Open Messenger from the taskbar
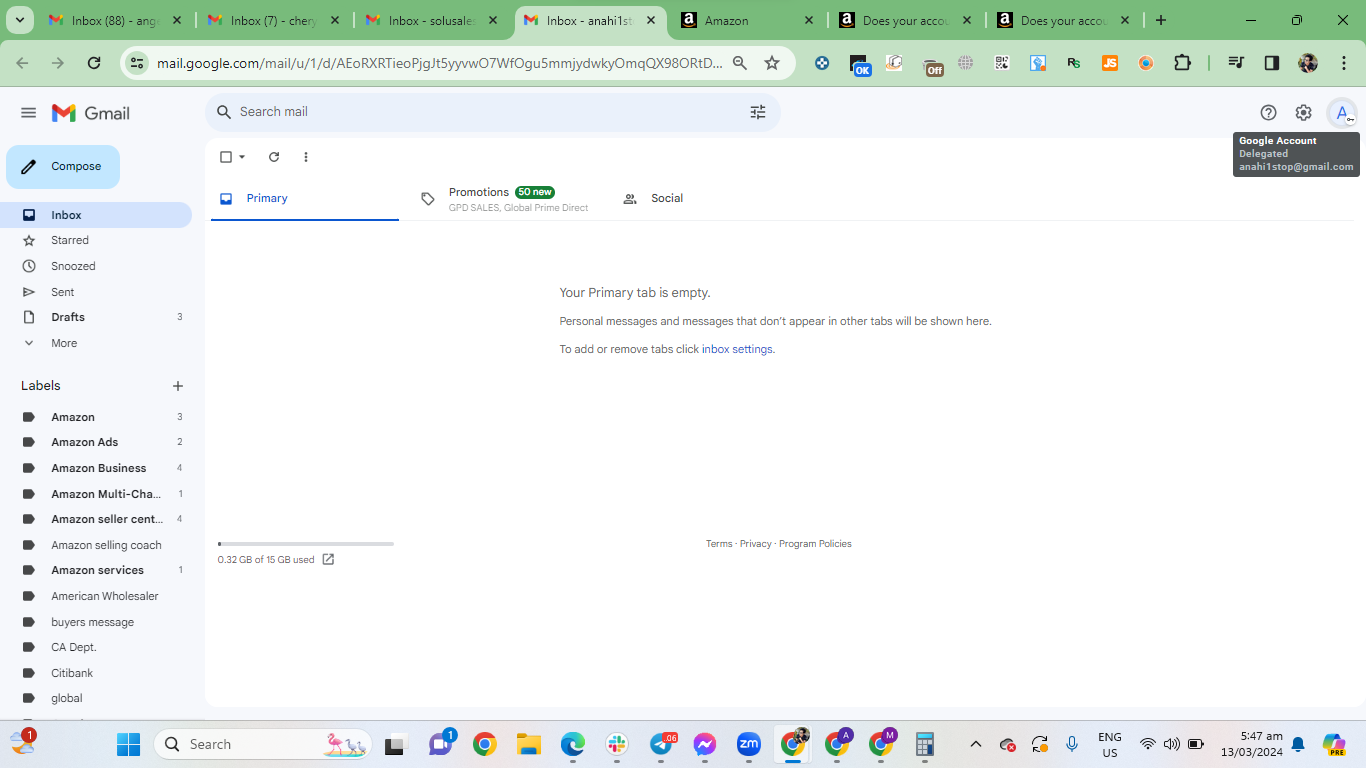This screenshot has height=768, width=1366. click(705, 744)
